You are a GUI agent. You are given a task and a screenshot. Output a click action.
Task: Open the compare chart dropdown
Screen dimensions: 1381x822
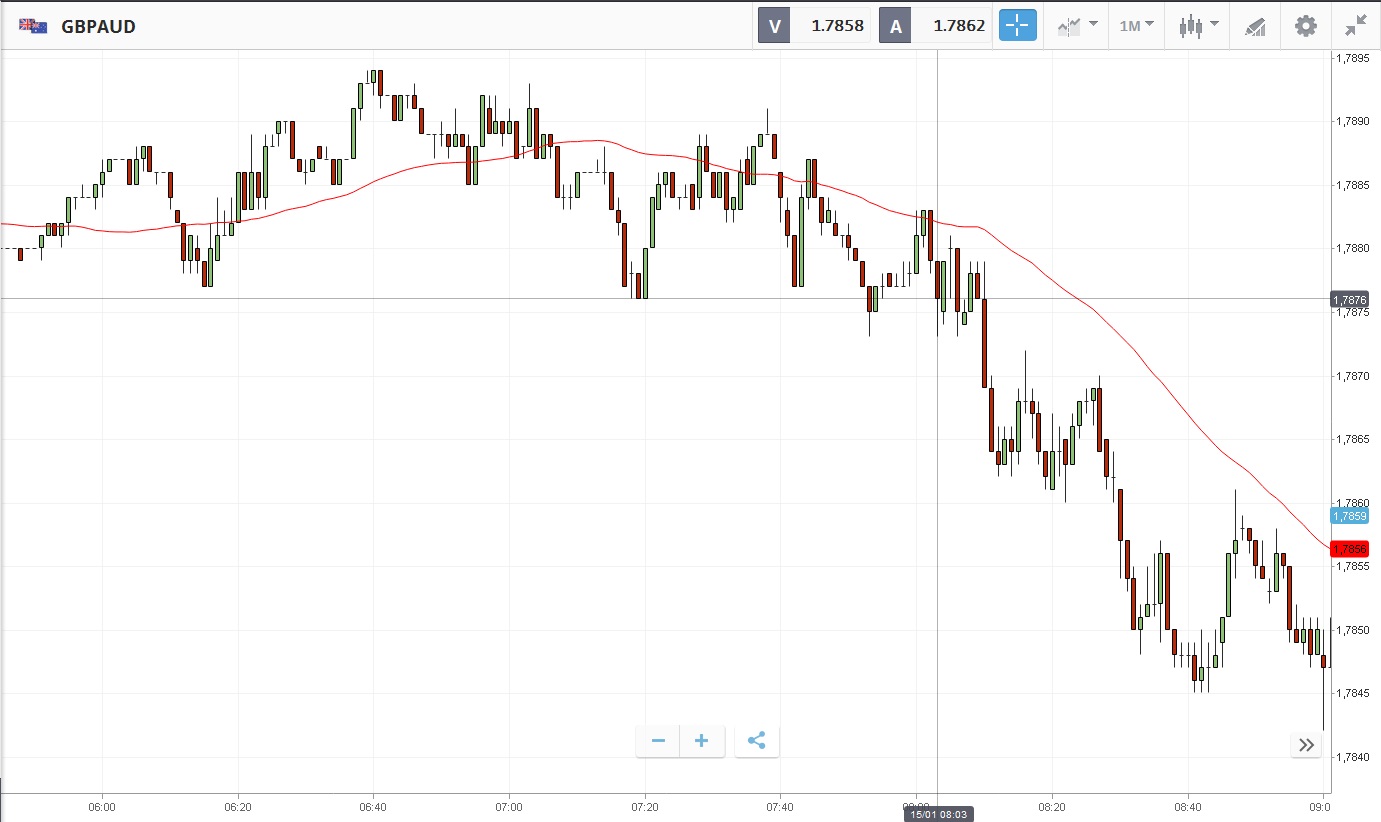pos(1078,26)
